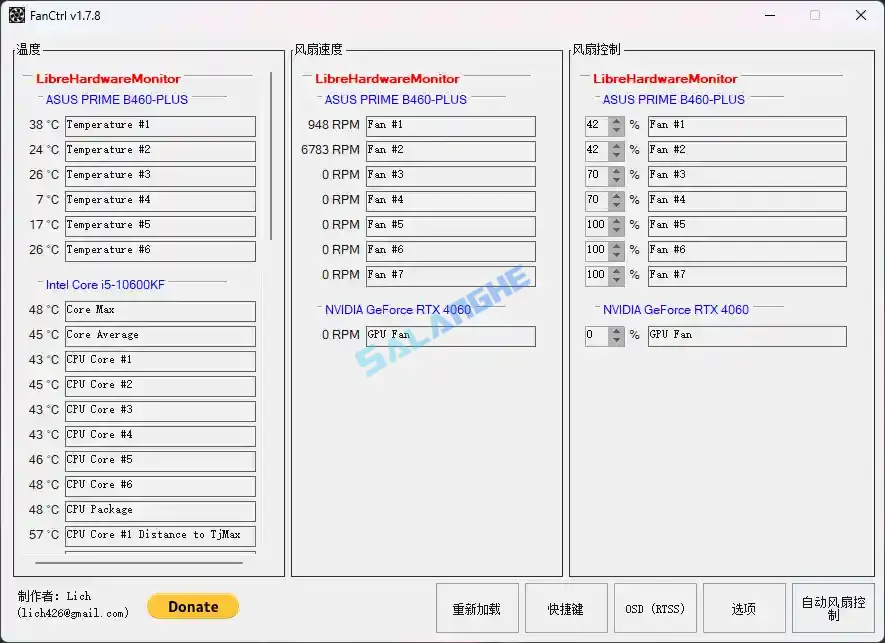Open the OSD (RTSS) settings
Image resolution: width=885 pixels, height=643 pixels.
pyautogui.click(x=655, y=607)
